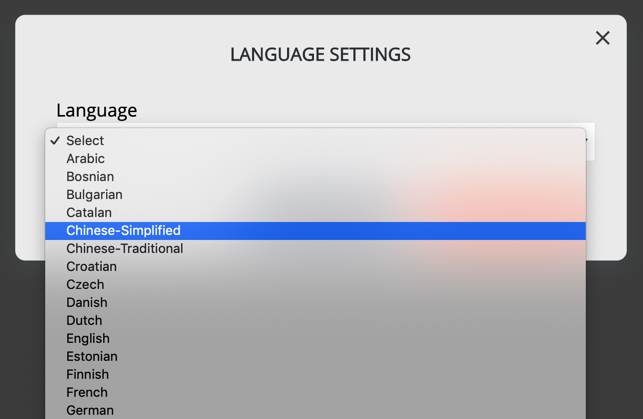Select Croatian in the language list
643x419 pixels.
click(315, 267)
